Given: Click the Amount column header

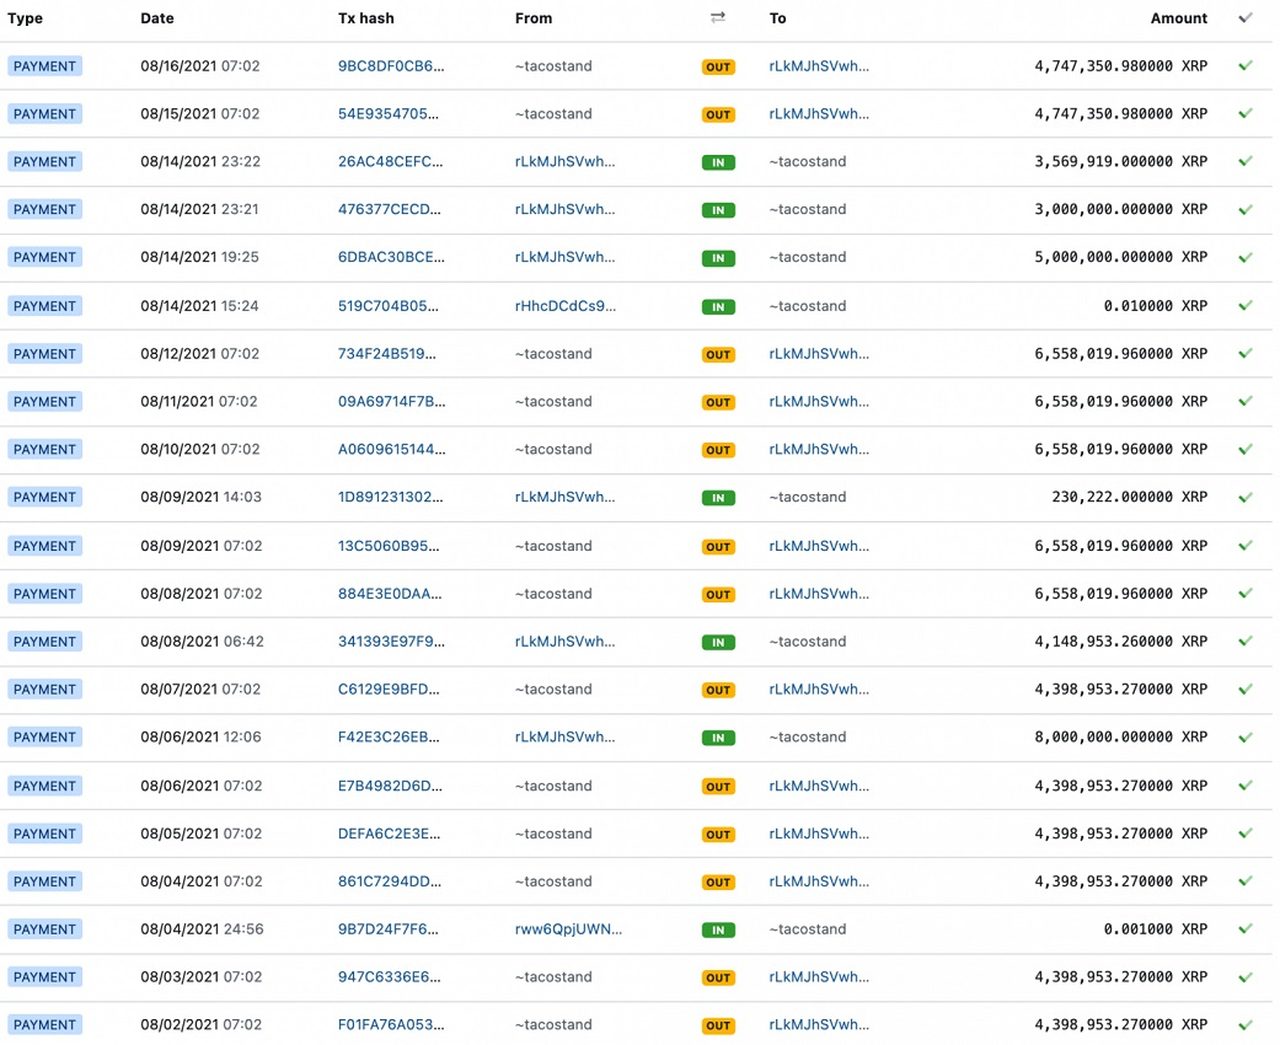Looking at the screenshot, I should [1179, 18].
